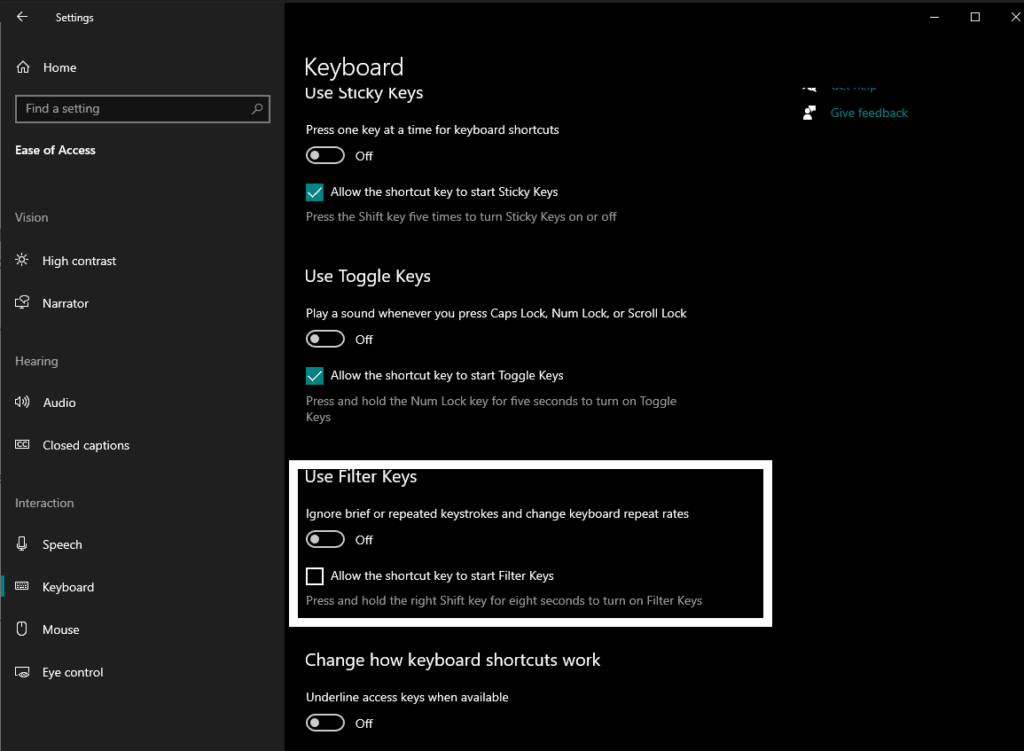Enable the Toggle Keys switch
The image size is (1024, 751).
coord(326,340)
